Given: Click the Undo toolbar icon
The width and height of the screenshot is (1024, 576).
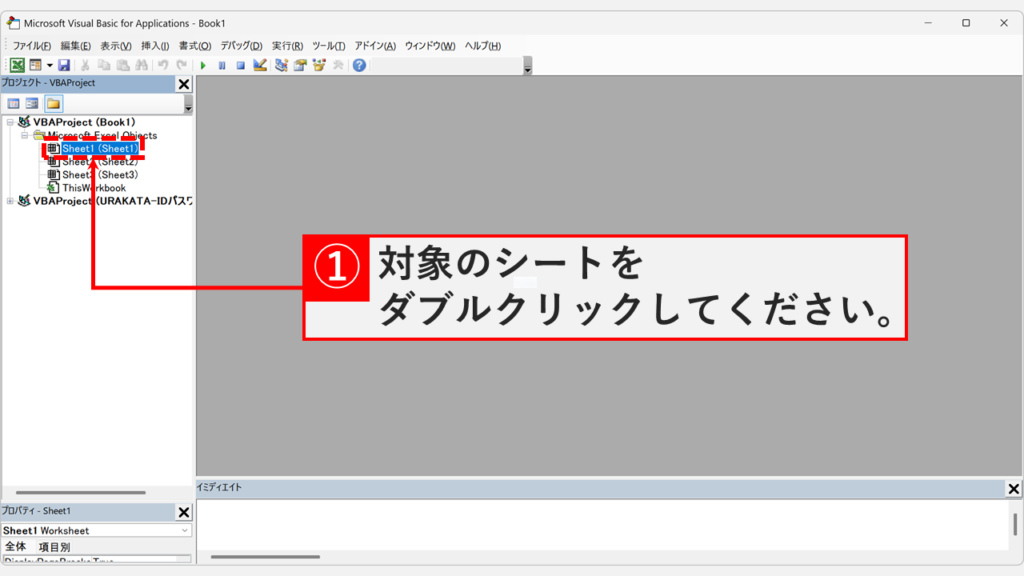Looking at the screenshot, I should [x=163, y=65].
